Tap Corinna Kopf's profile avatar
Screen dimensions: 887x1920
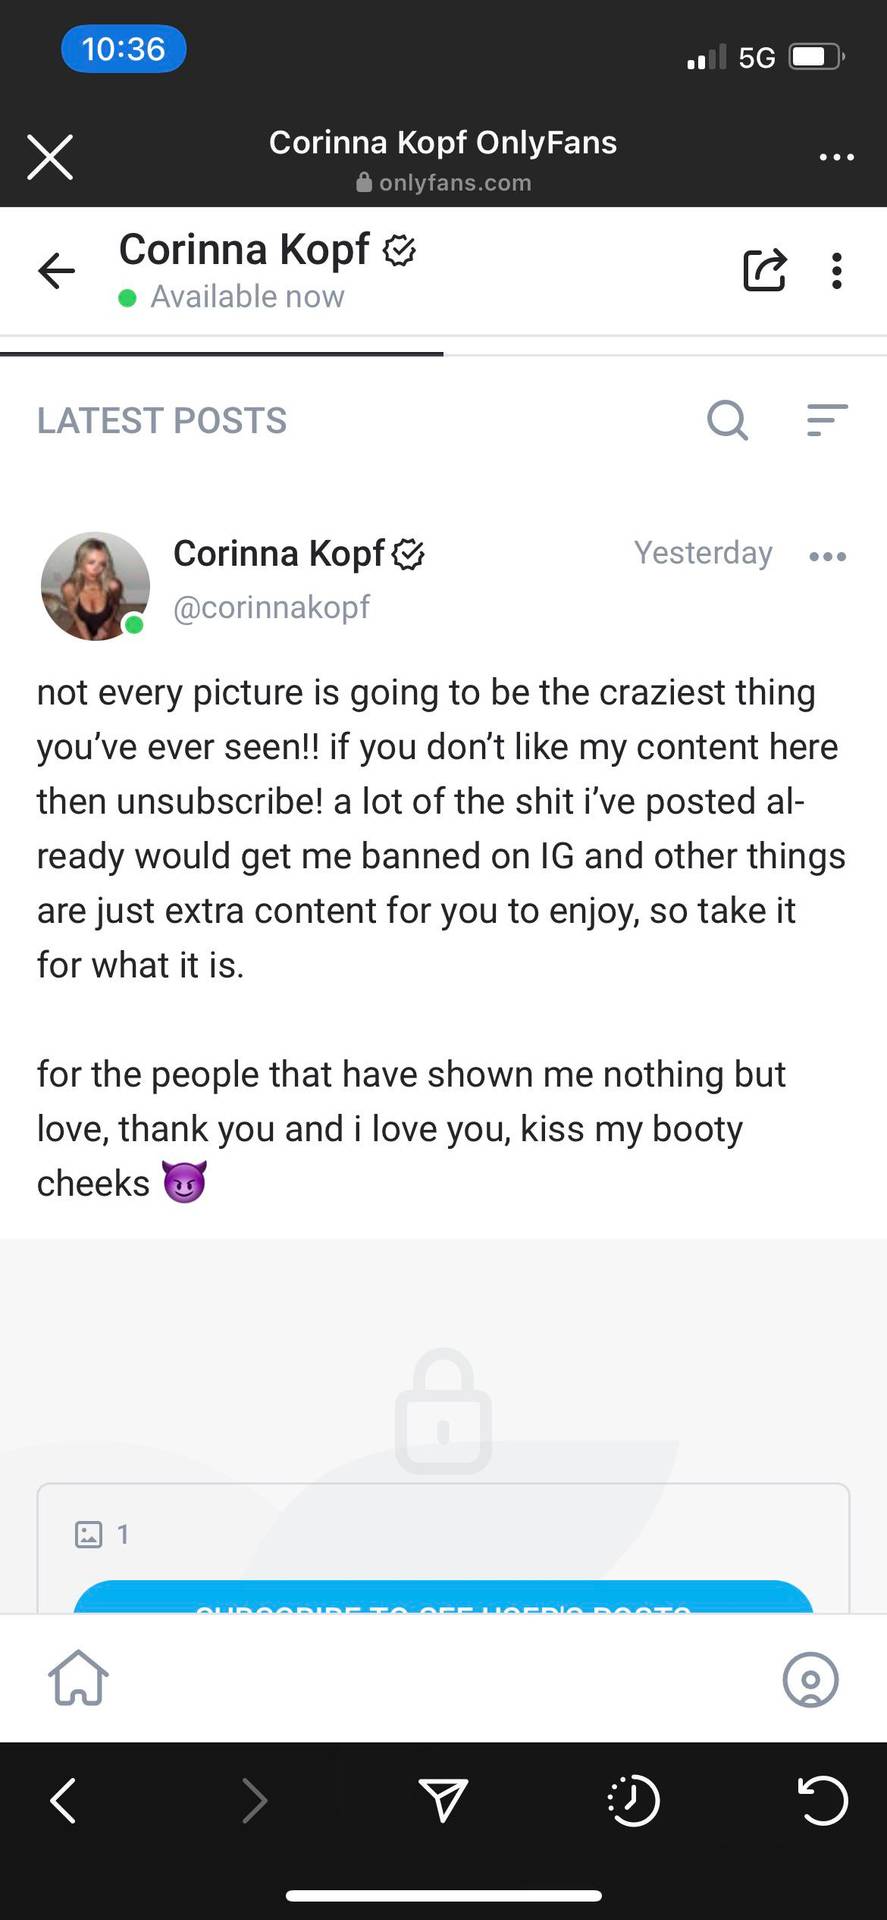click(95, 585)
